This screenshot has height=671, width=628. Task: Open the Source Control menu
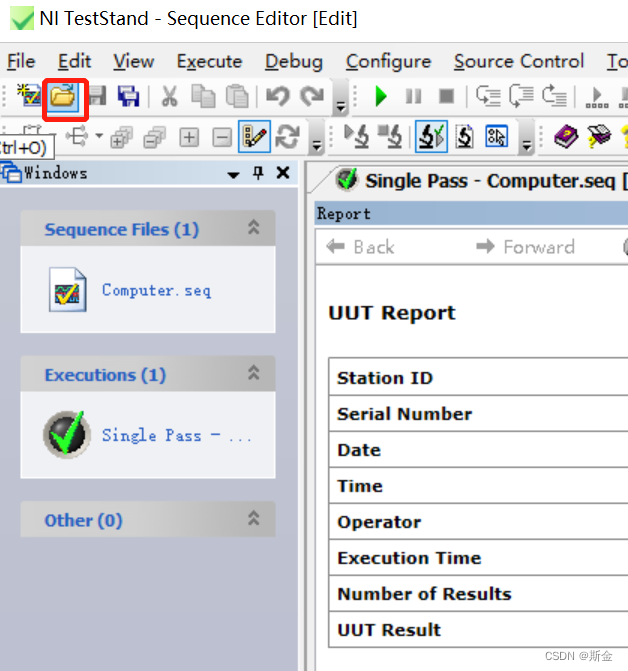pyautogui.click(x=519, y=61)
